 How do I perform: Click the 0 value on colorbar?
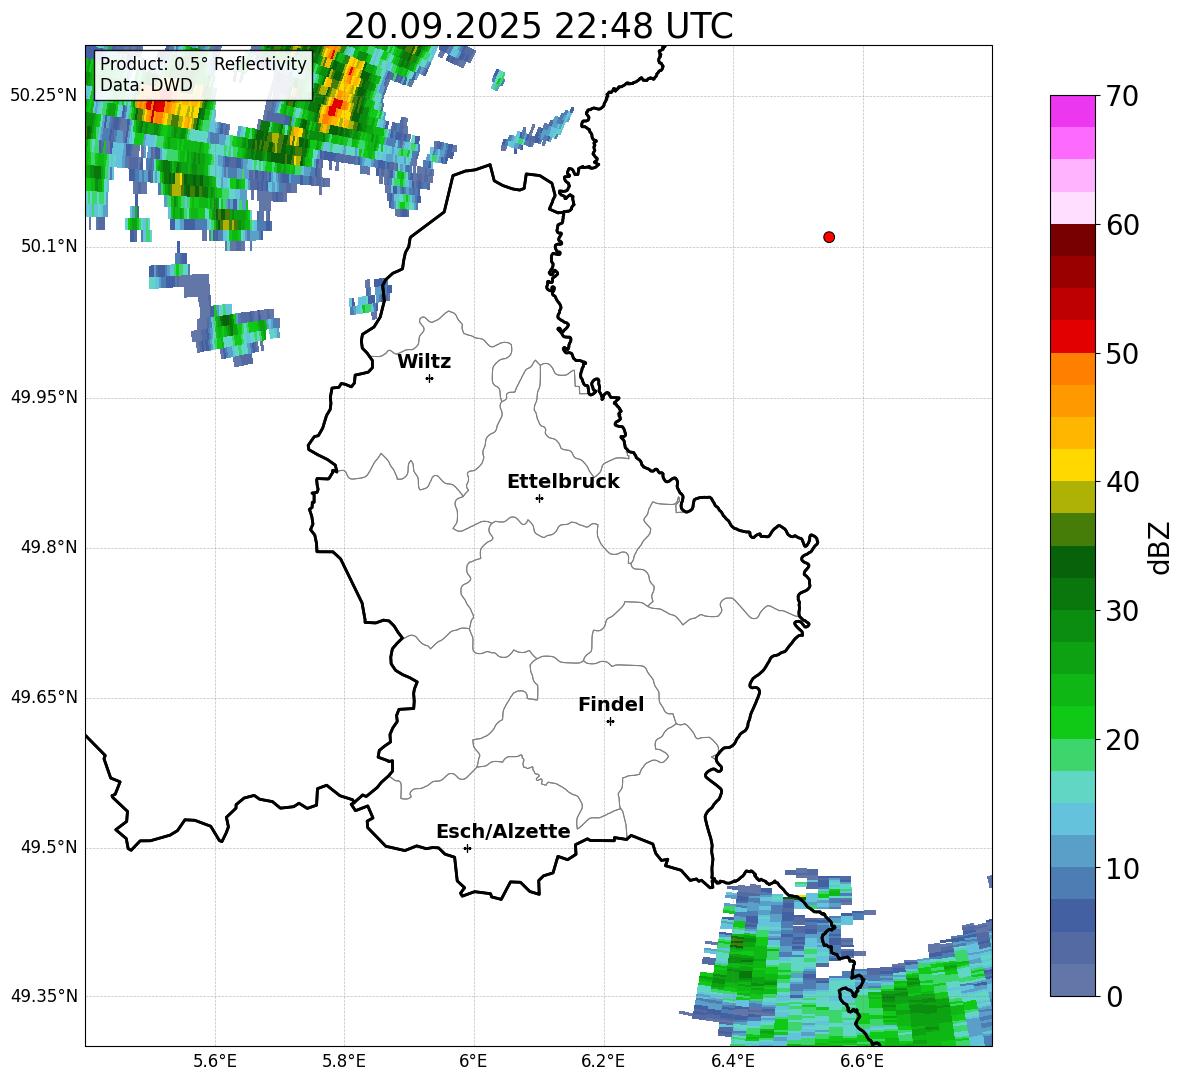1114,996
